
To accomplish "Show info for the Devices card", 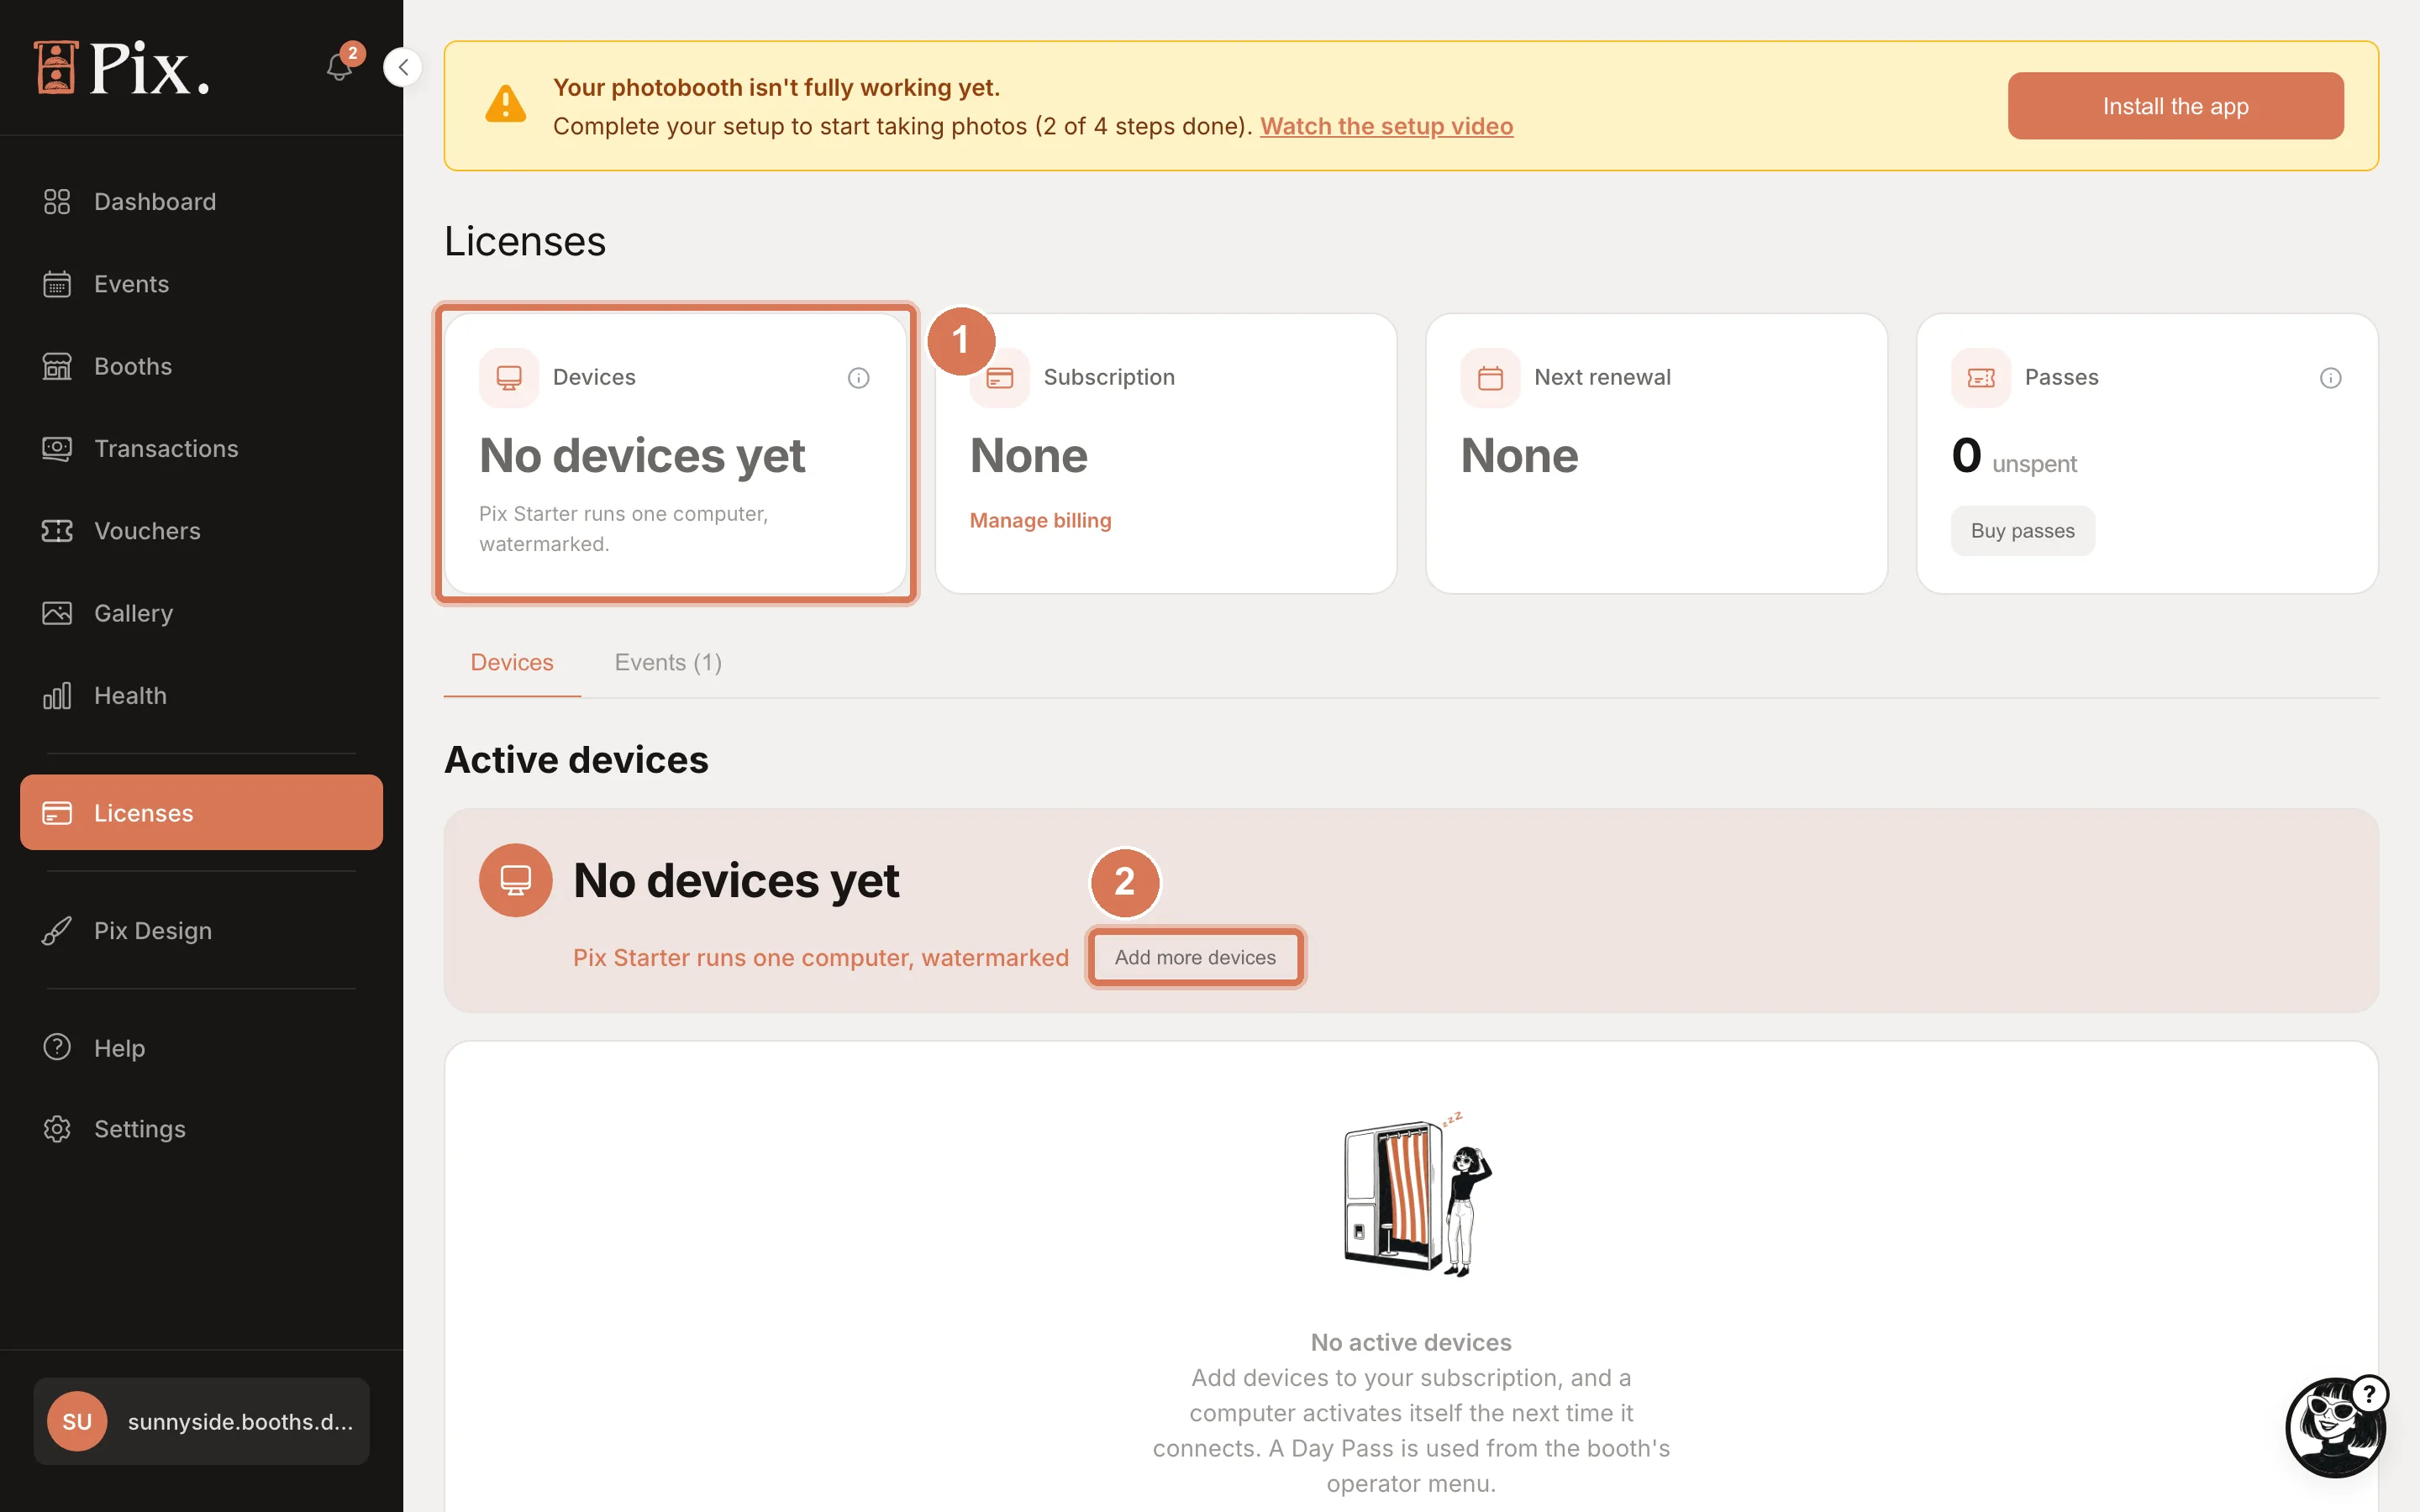I will click(x=858, y=378).
